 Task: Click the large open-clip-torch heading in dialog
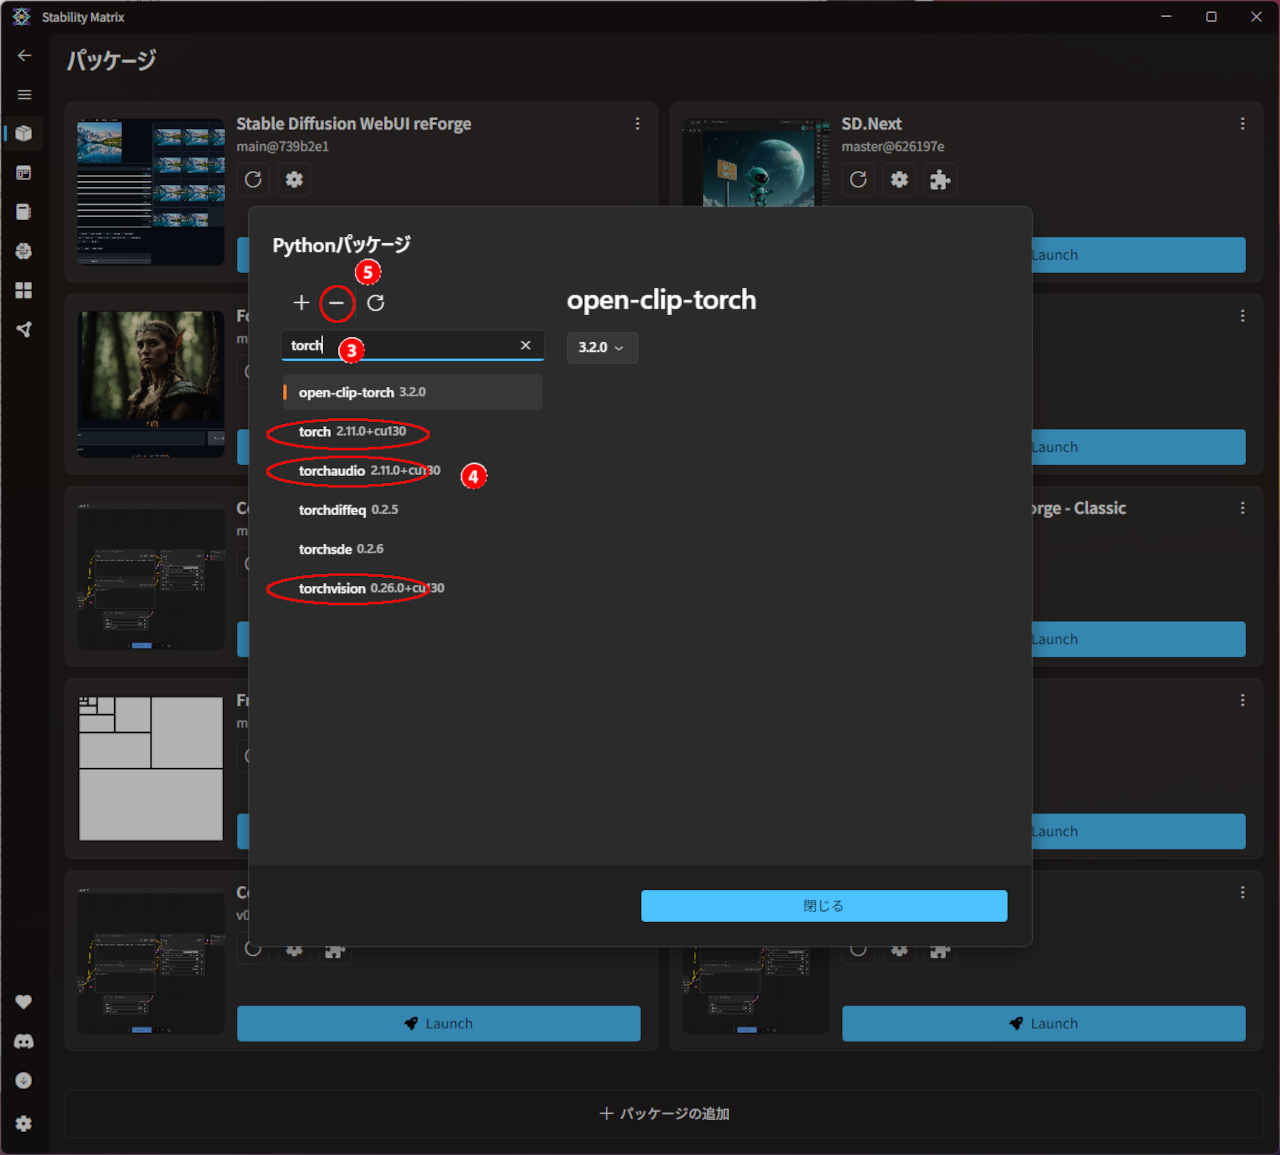click(x=661, y=300)
